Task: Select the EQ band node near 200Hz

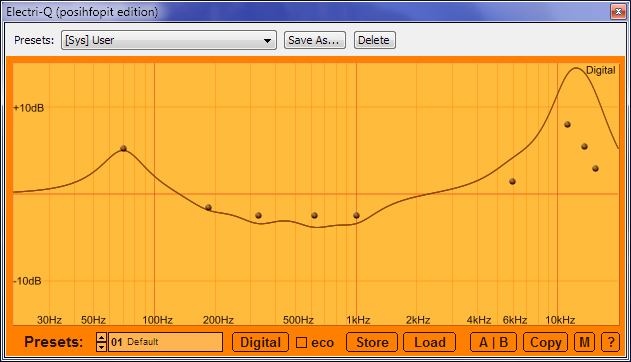Action: [208, 208]
